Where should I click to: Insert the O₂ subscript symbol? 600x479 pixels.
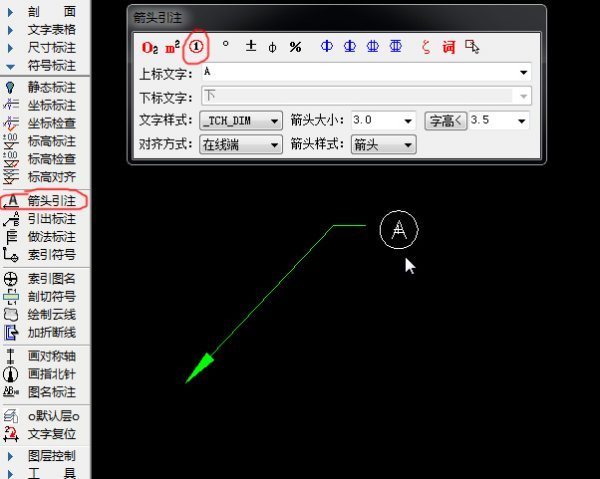pyautogui.click(x=150, y=47)
